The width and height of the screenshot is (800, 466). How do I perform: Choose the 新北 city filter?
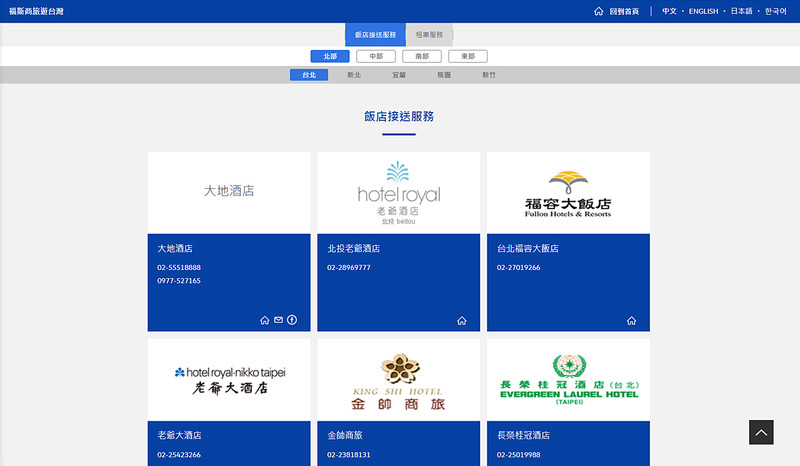pyautogui.click(x=354, y=75)
